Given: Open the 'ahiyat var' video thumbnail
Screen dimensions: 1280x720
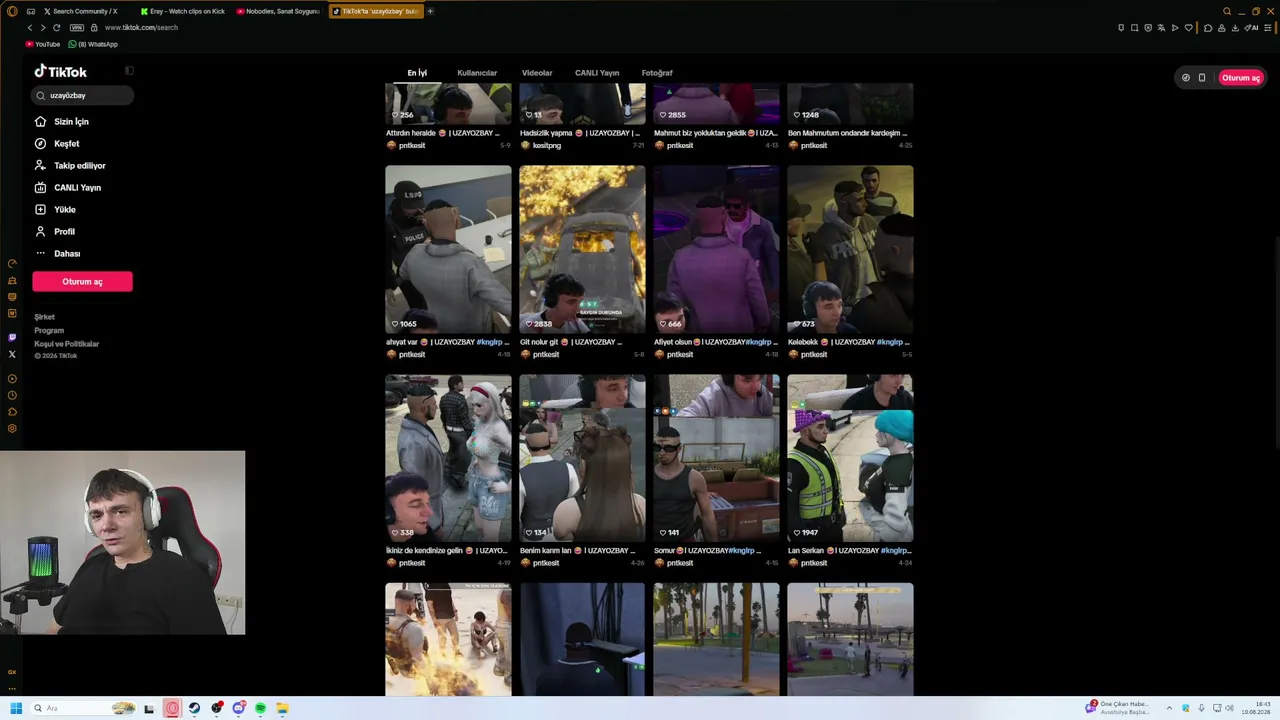Looking at the screenshot, I should [448, 249].
